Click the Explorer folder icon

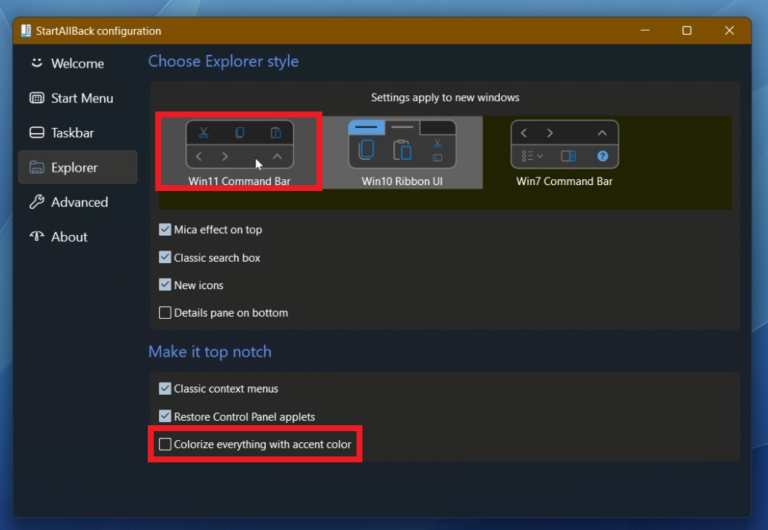point(37,168)
